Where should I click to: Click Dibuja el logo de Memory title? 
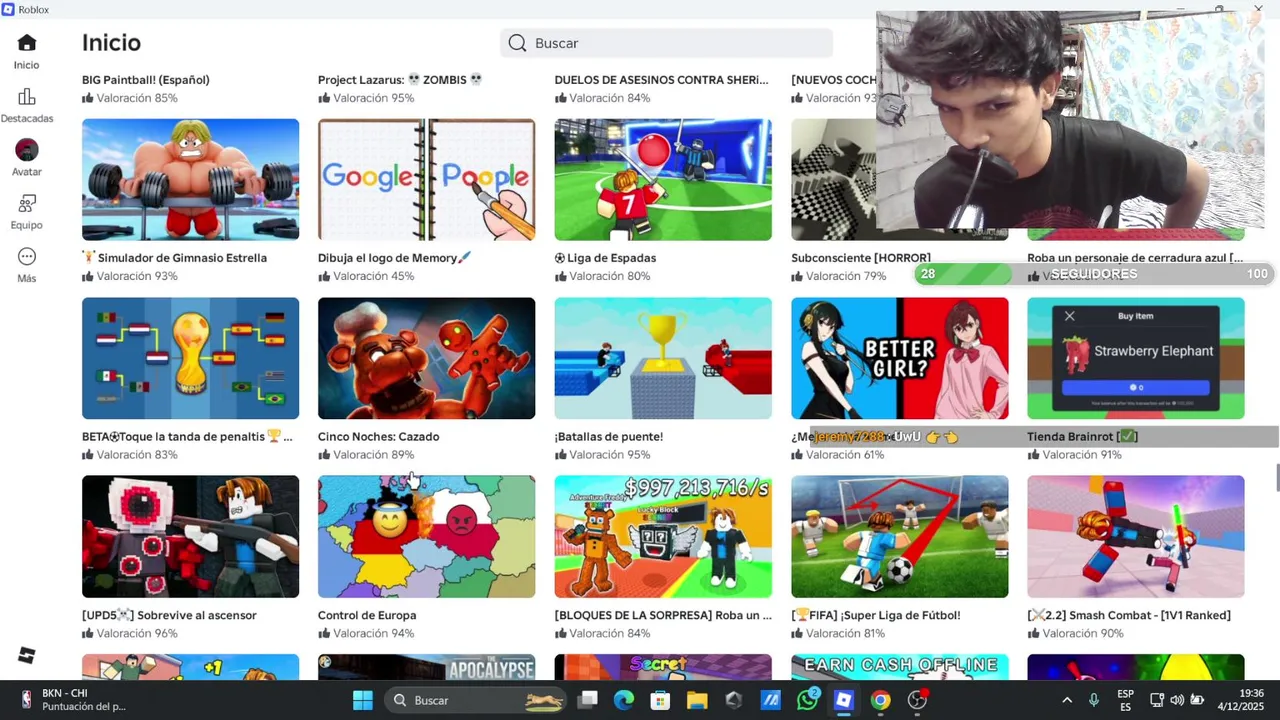point(394,258)
